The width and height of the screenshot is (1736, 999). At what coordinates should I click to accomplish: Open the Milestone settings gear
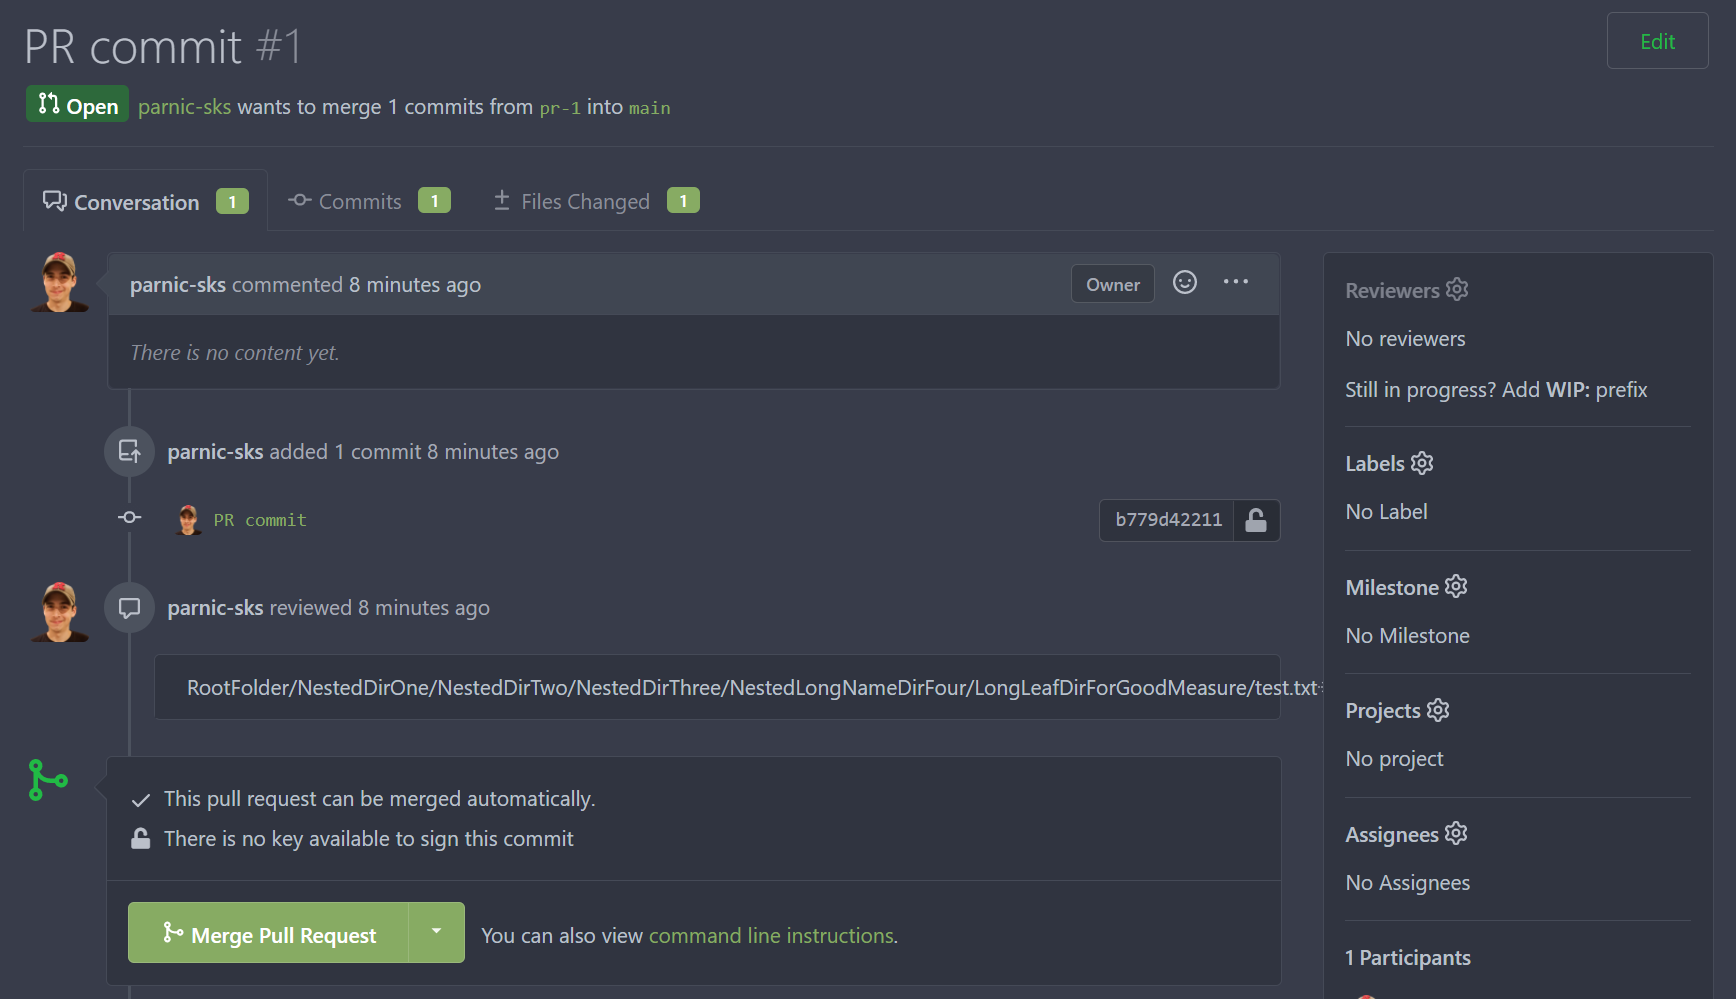click(x=1456, y=587)
